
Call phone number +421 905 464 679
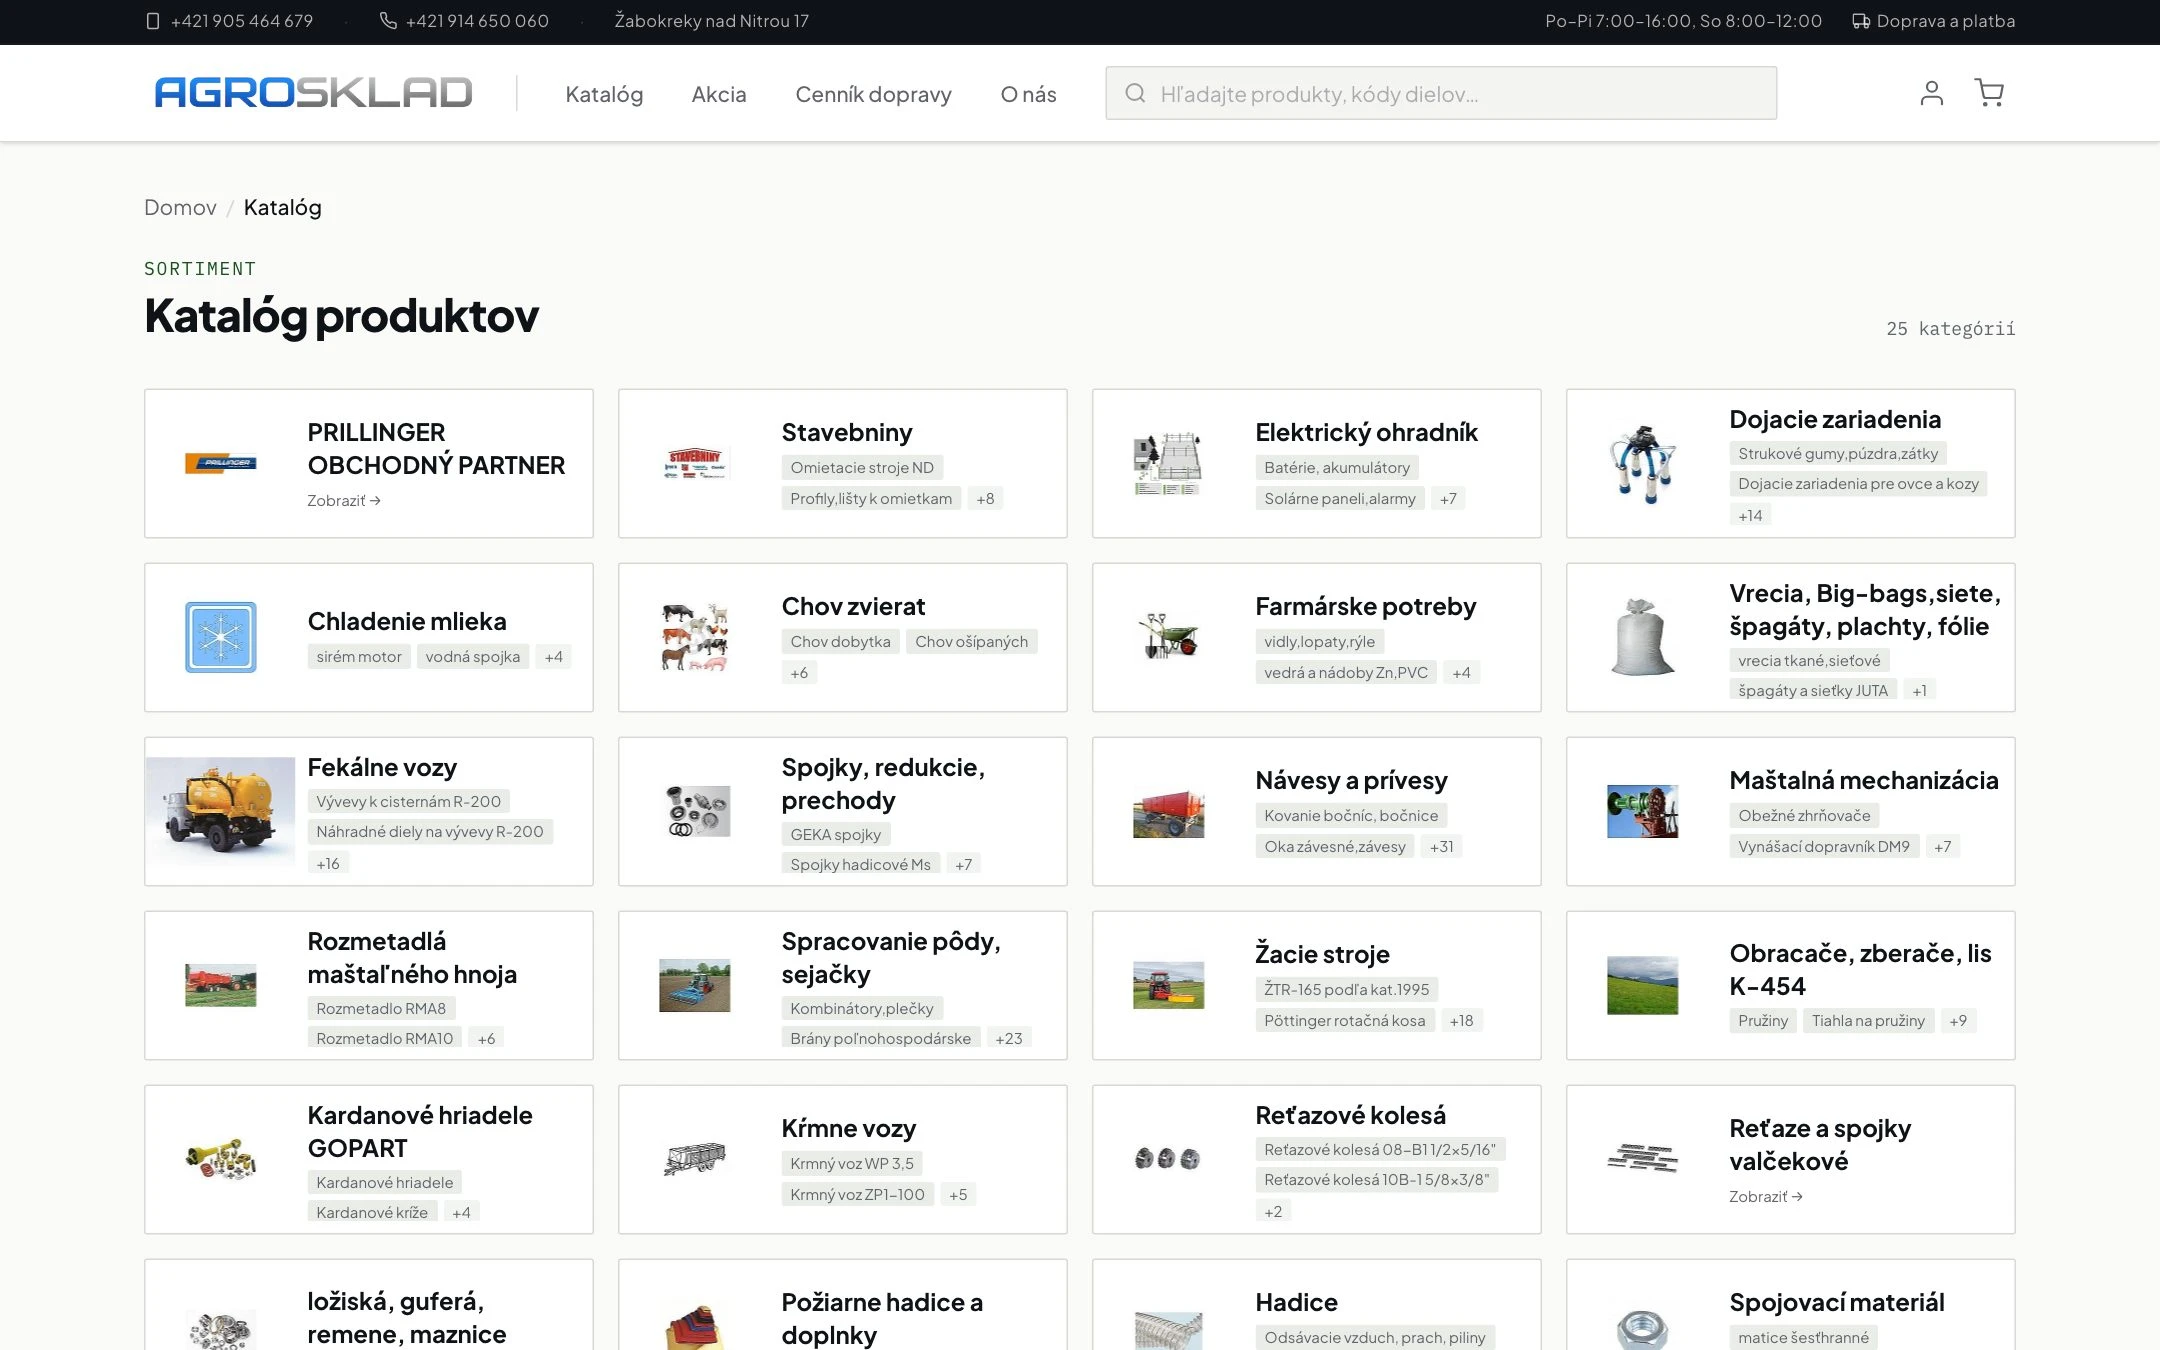click(x=242, y=21)
